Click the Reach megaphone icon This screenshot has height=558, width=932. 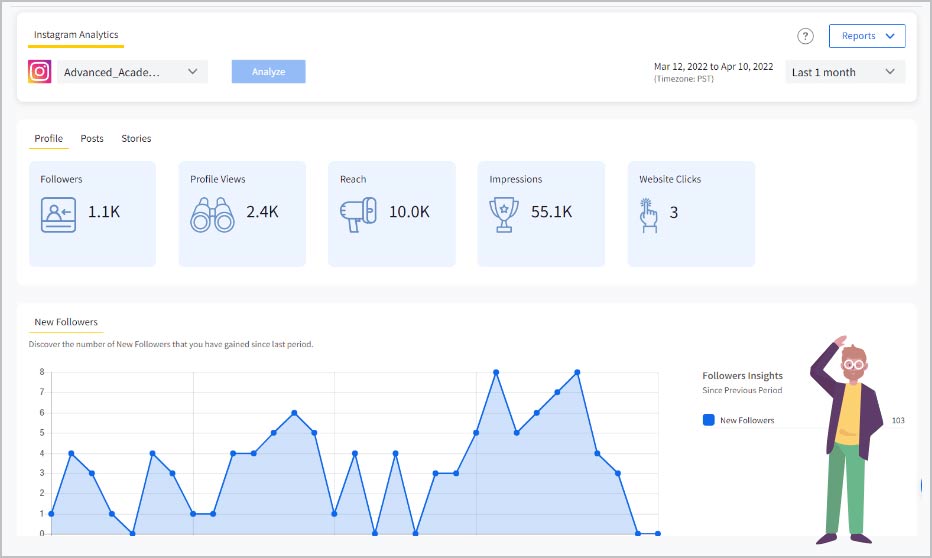pyautogui.click(x=358, y=214)
